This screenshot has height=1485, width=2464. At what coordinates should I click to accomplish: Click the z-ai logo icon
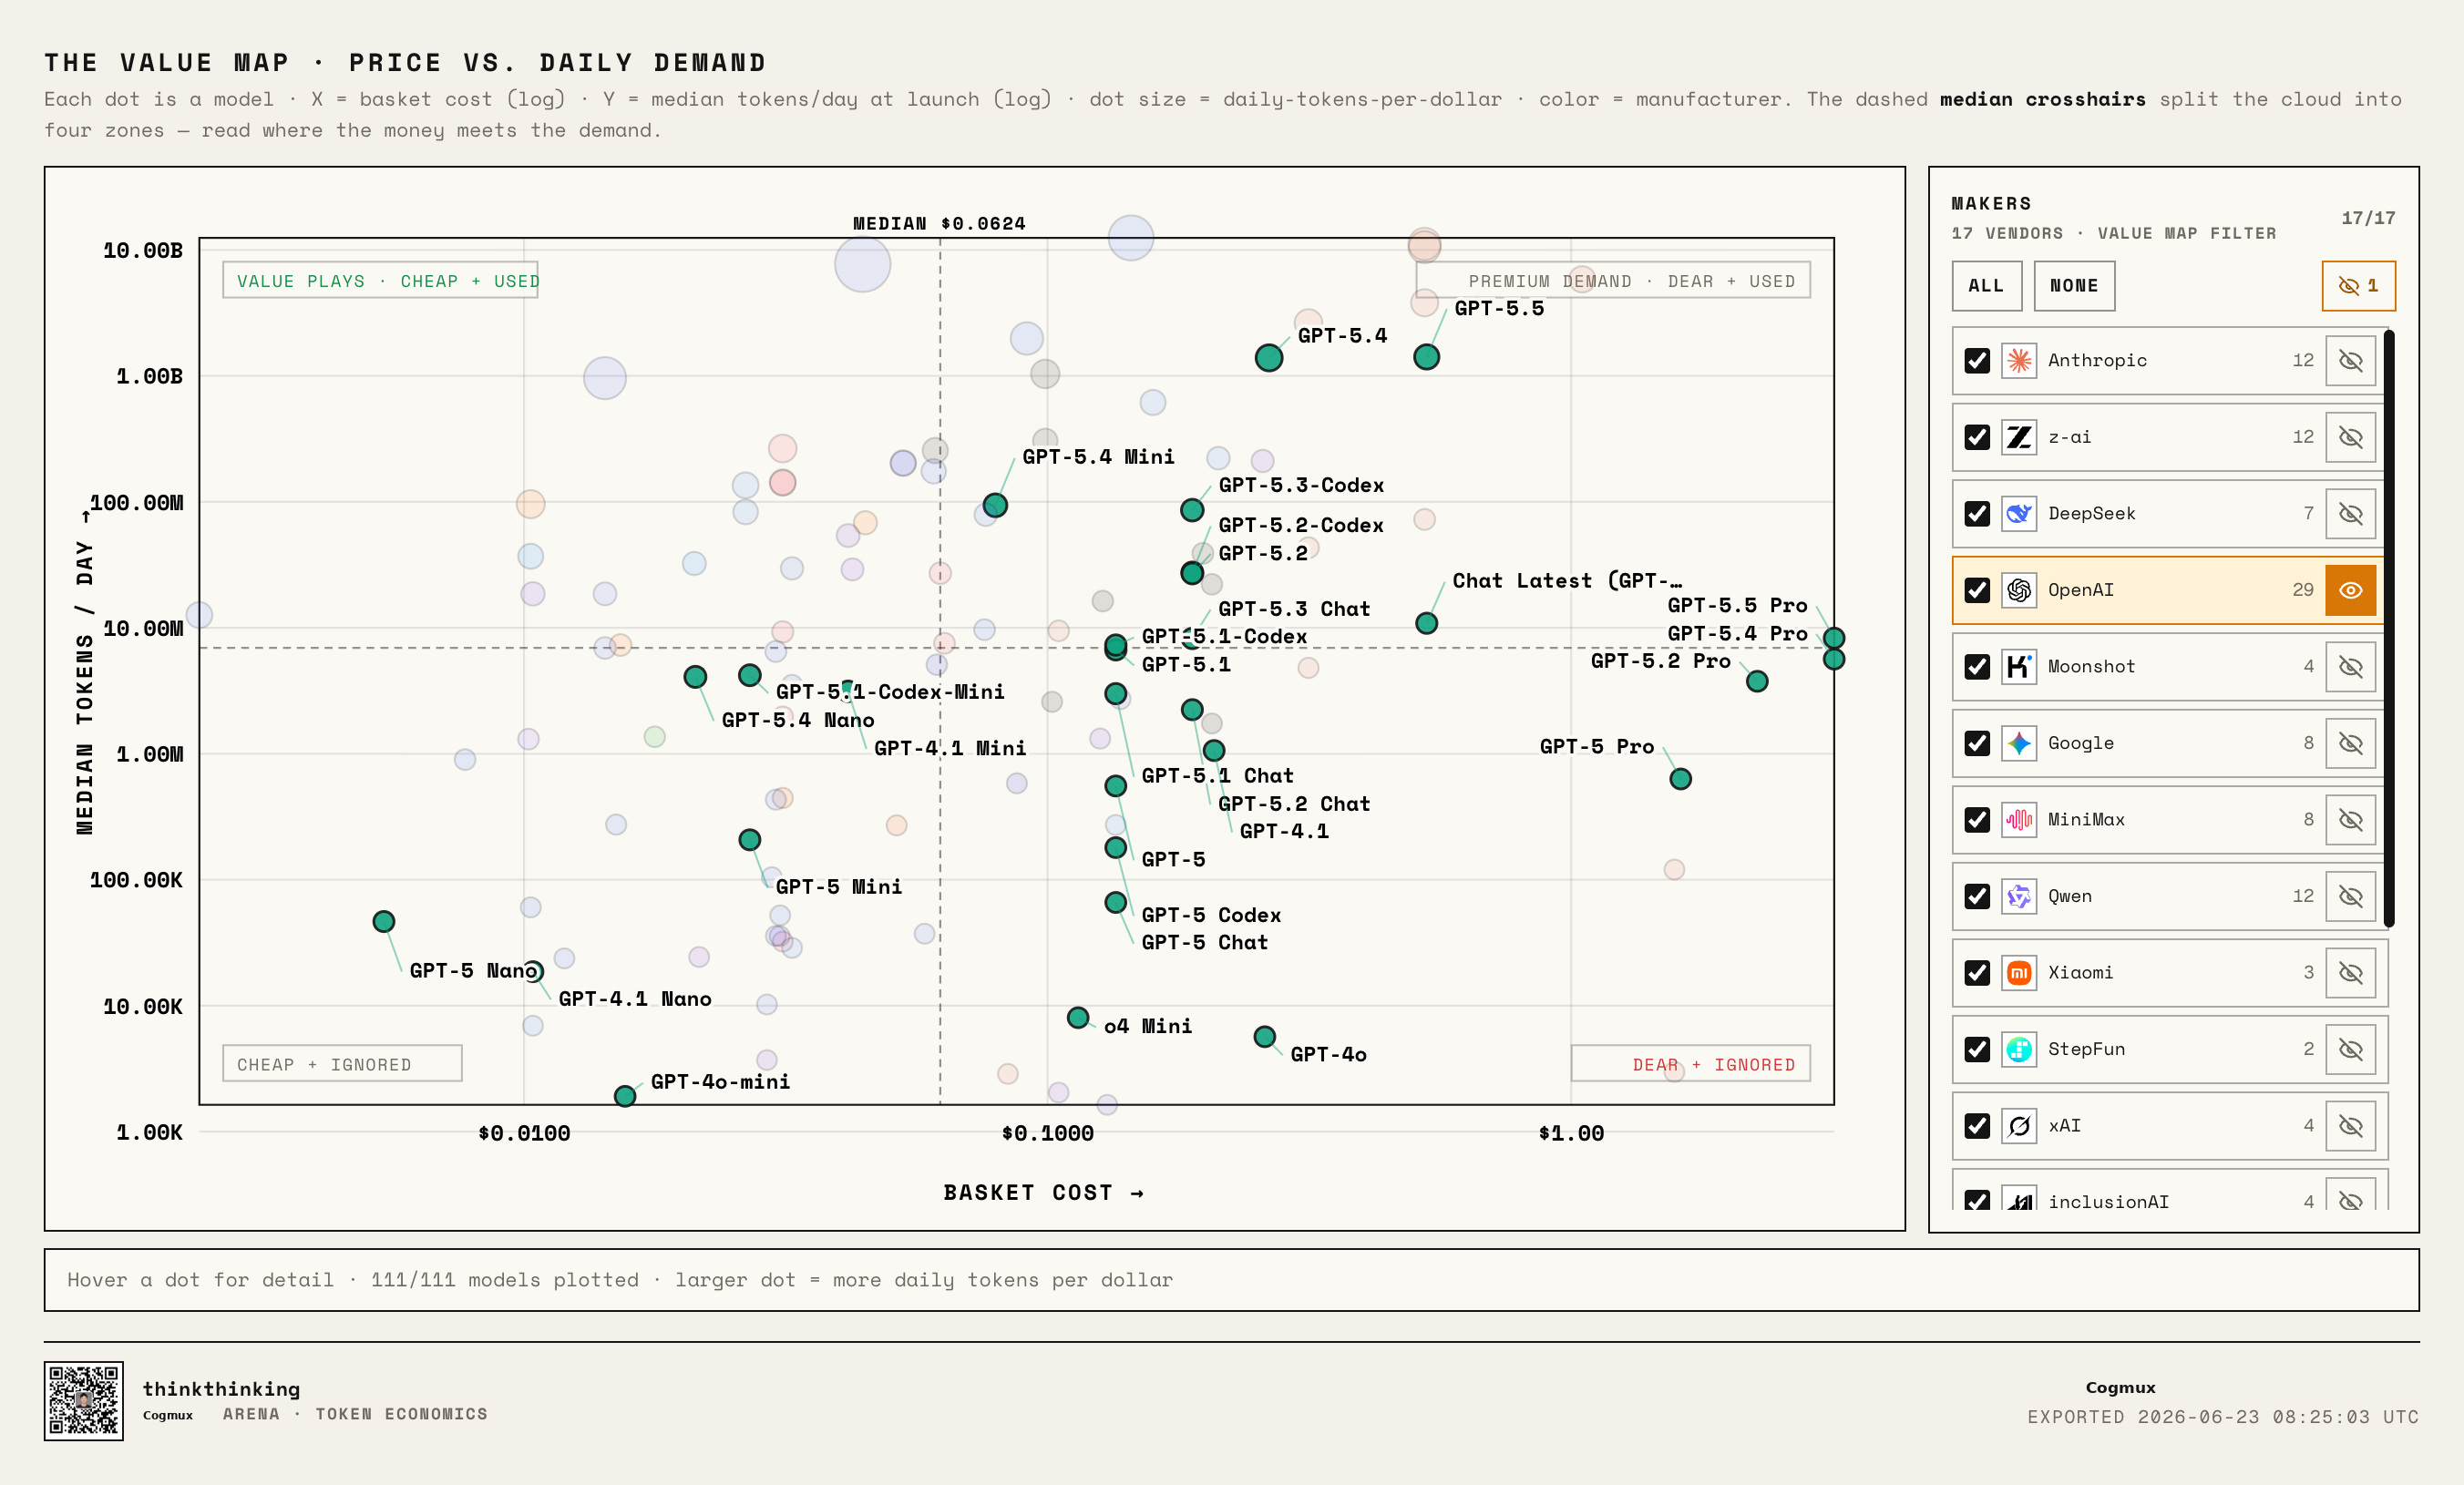pyautogui.click(x=2019, y=437)
